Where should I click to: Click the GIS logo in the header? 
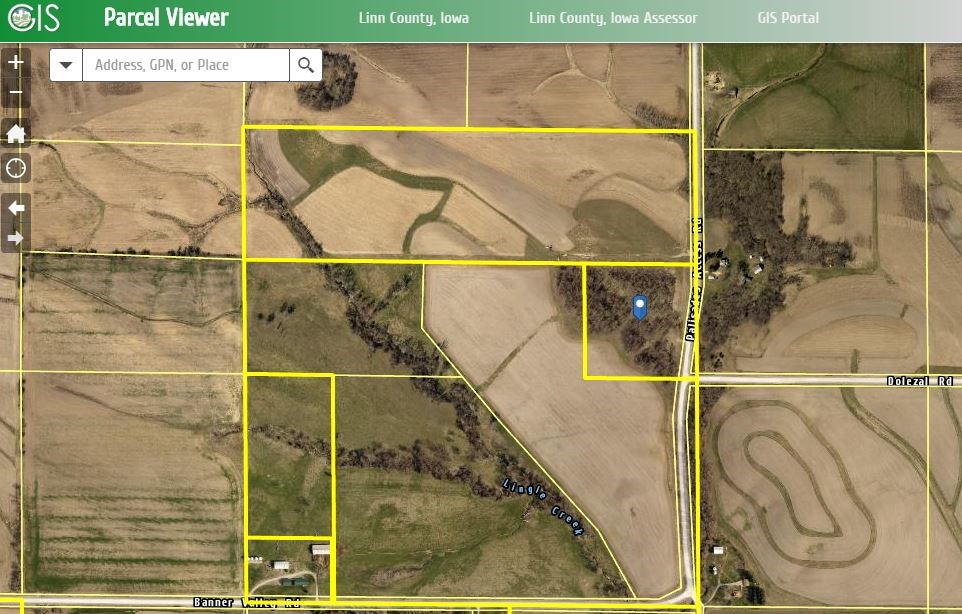pos(32,18)
